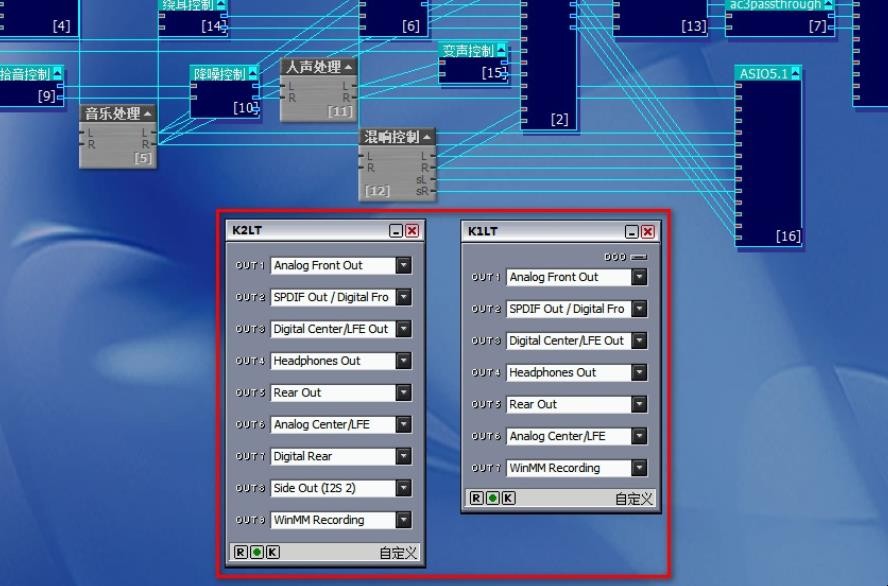Close the K2LT window
Screen dimensions: 888x586
412,231
